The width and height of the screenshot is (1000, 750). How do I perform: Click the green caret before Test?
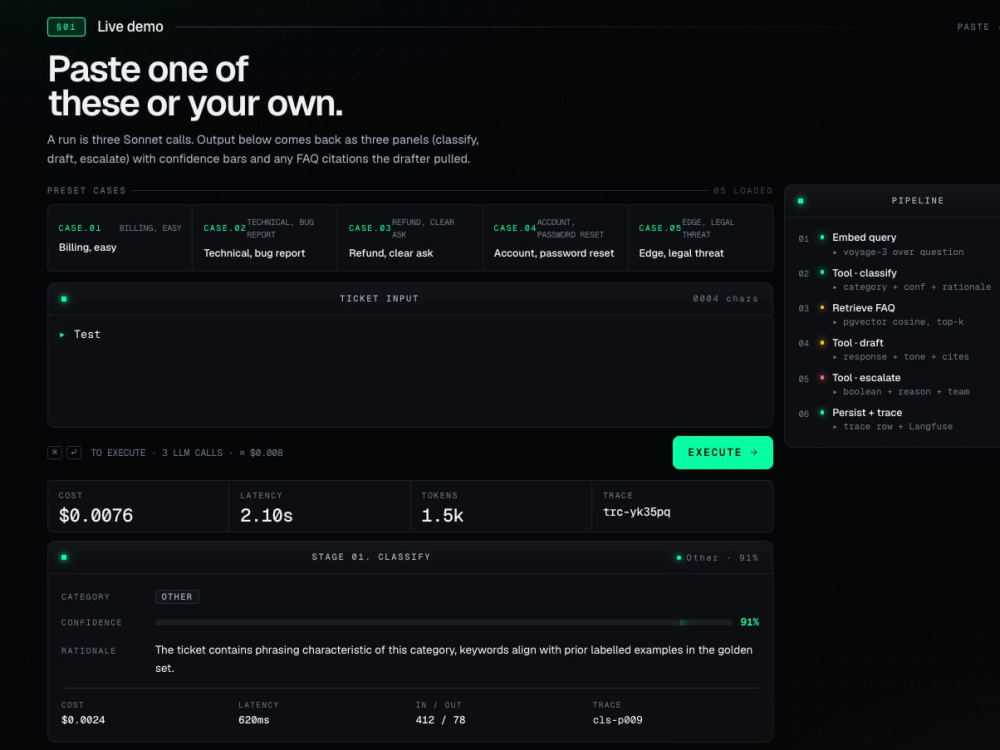[62, 335]
